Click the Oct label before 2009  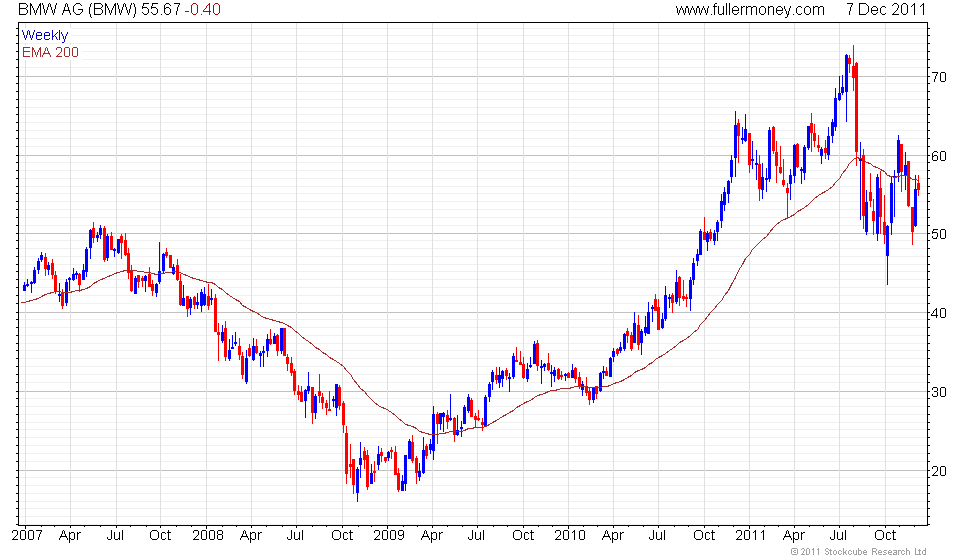click(x=342, y=535)
